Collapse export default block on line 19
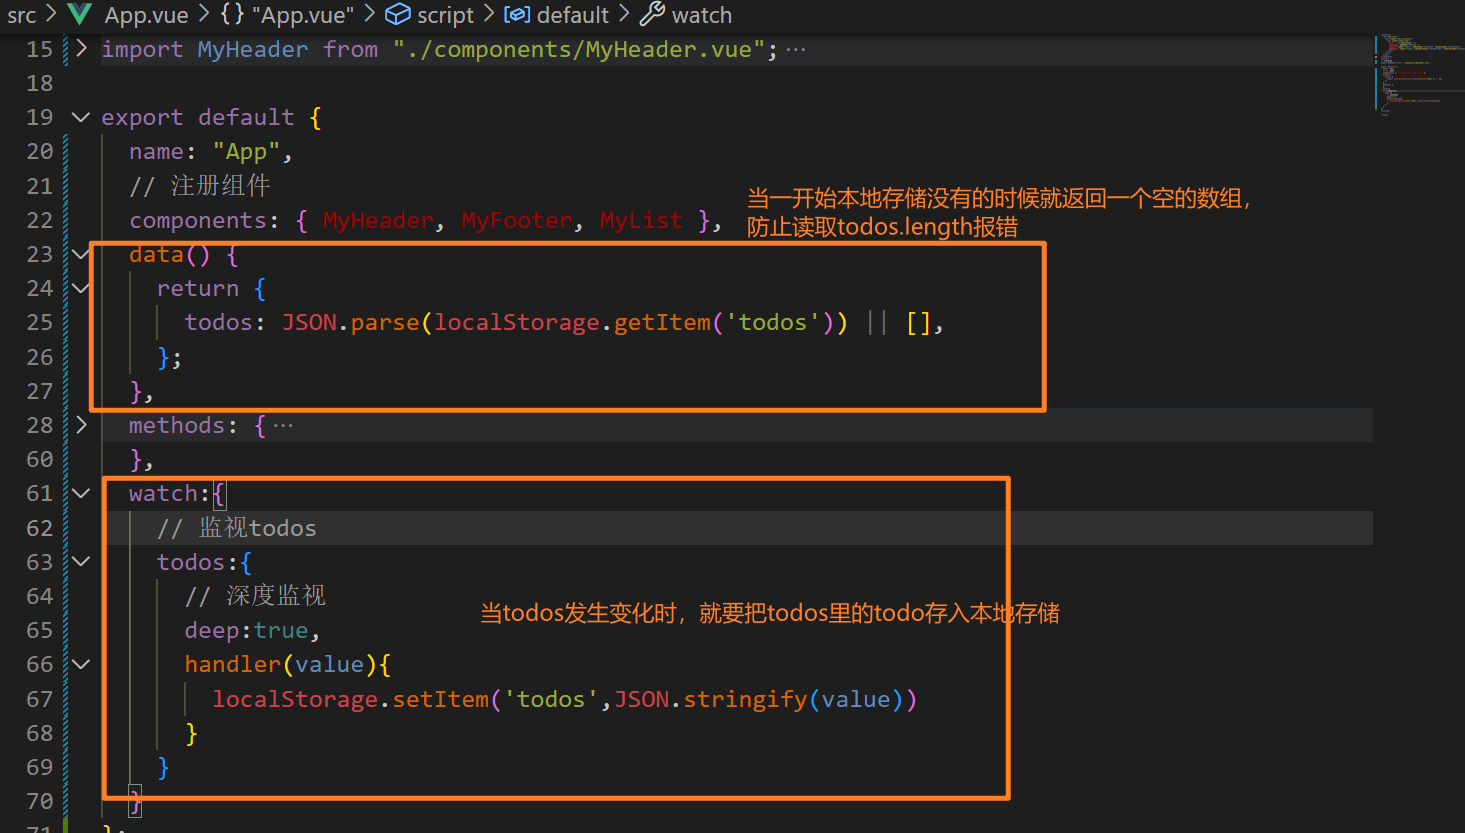 click(81, 117)
